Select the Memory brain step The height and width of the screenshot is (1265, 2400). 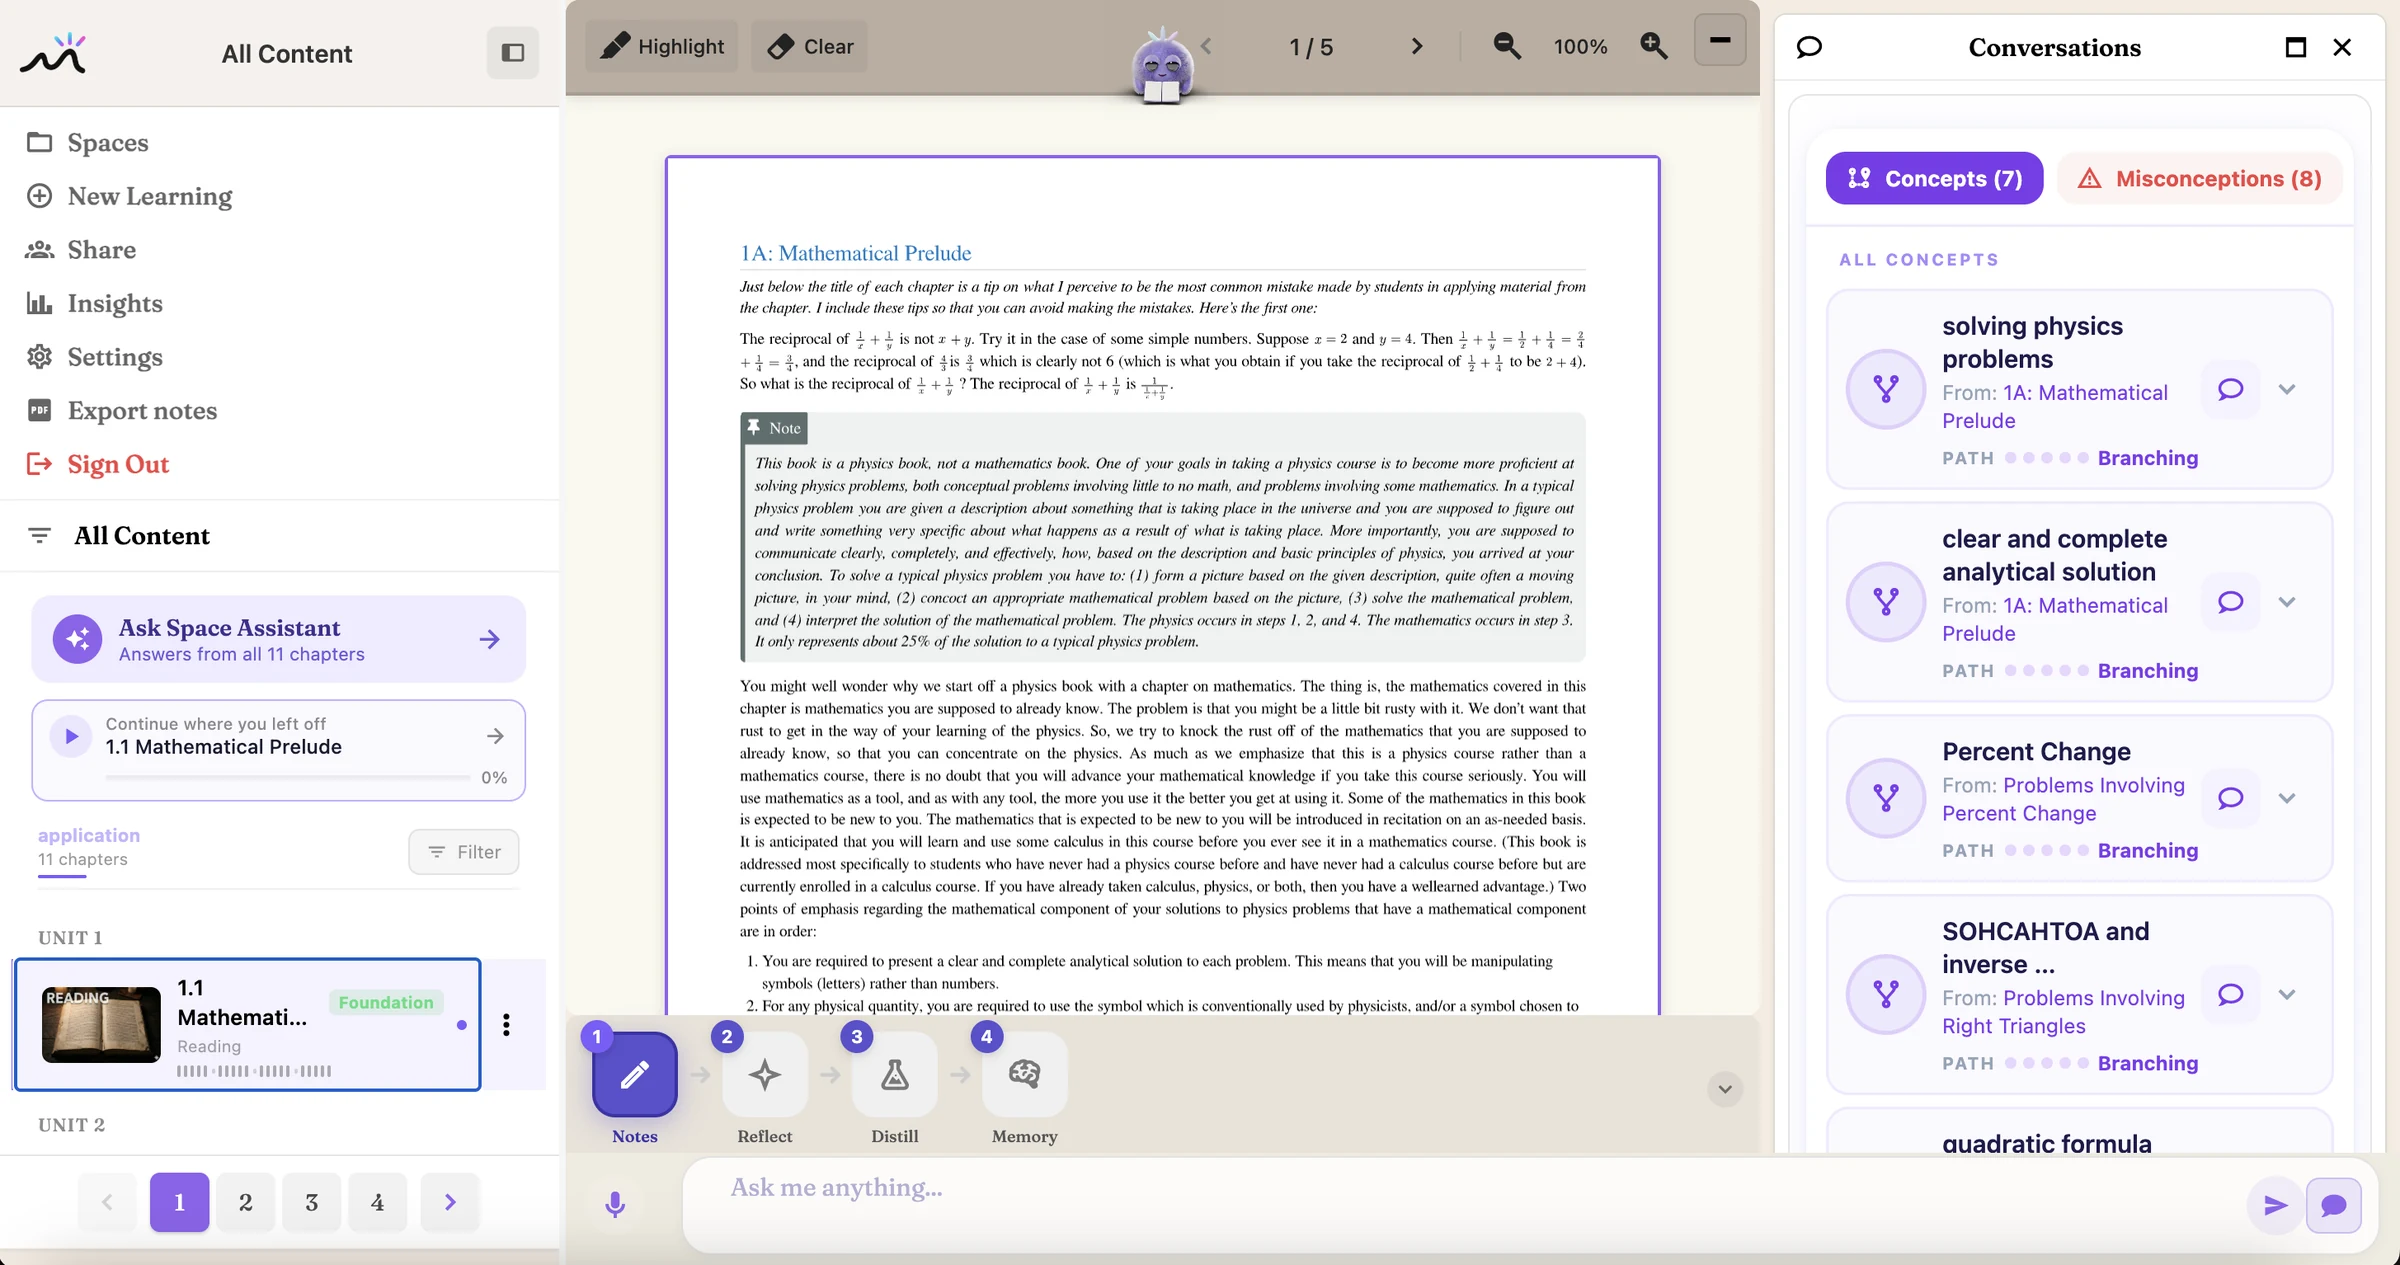[x=1025, y=1075]
